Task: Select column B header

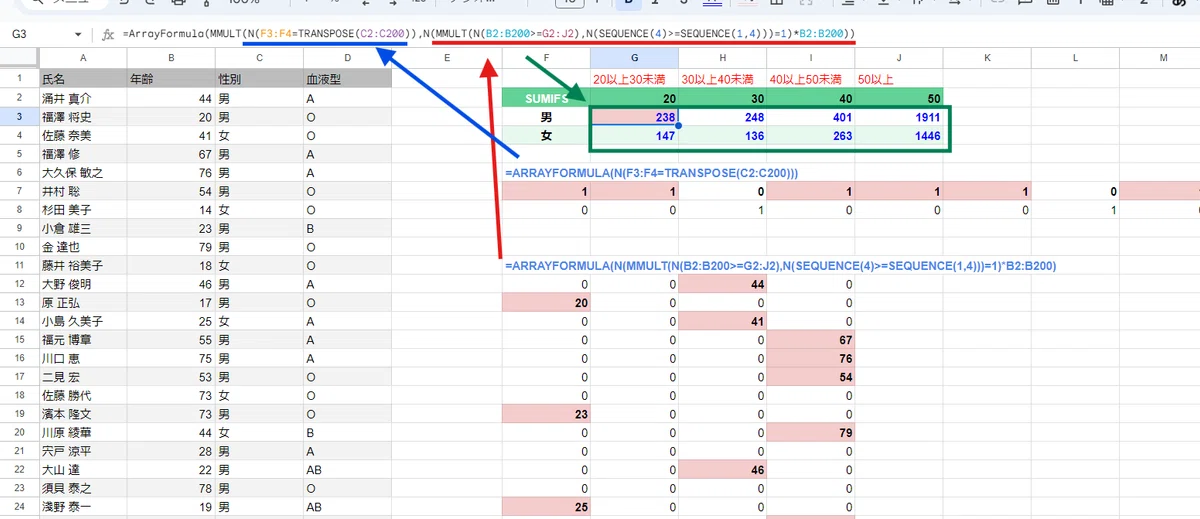Action: click(170, 58)
